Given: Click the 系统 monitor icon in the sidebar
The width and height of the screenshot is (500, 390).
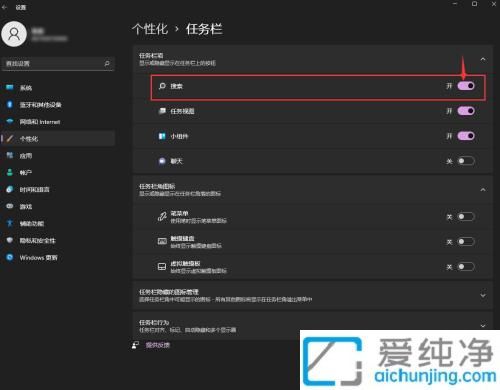Looking at the screenshot, I should pyautogui.click(x=10, y=87).
